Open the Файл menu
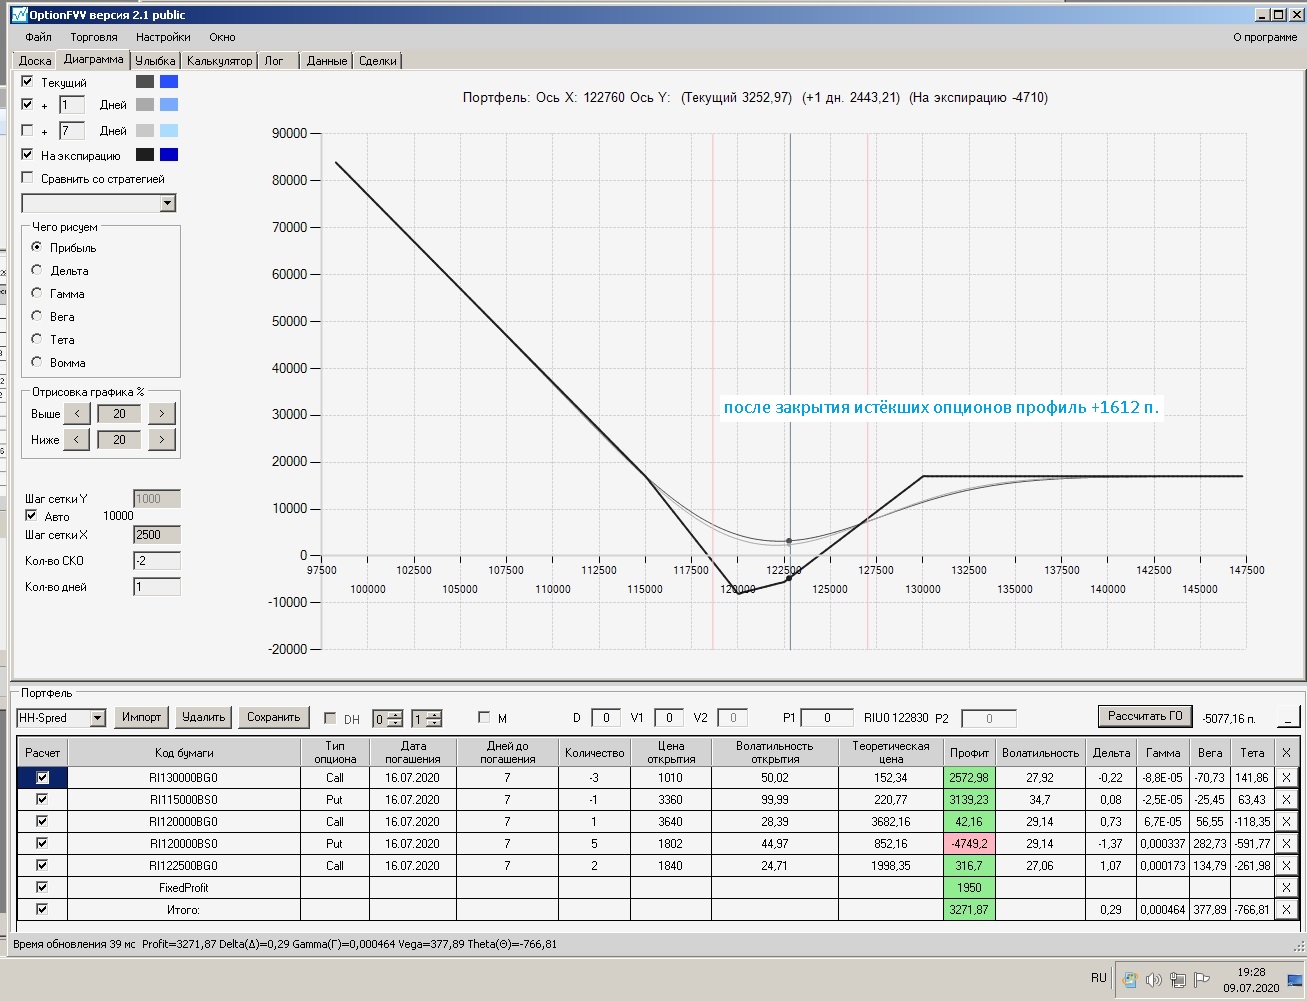 [x=39, y=37]
